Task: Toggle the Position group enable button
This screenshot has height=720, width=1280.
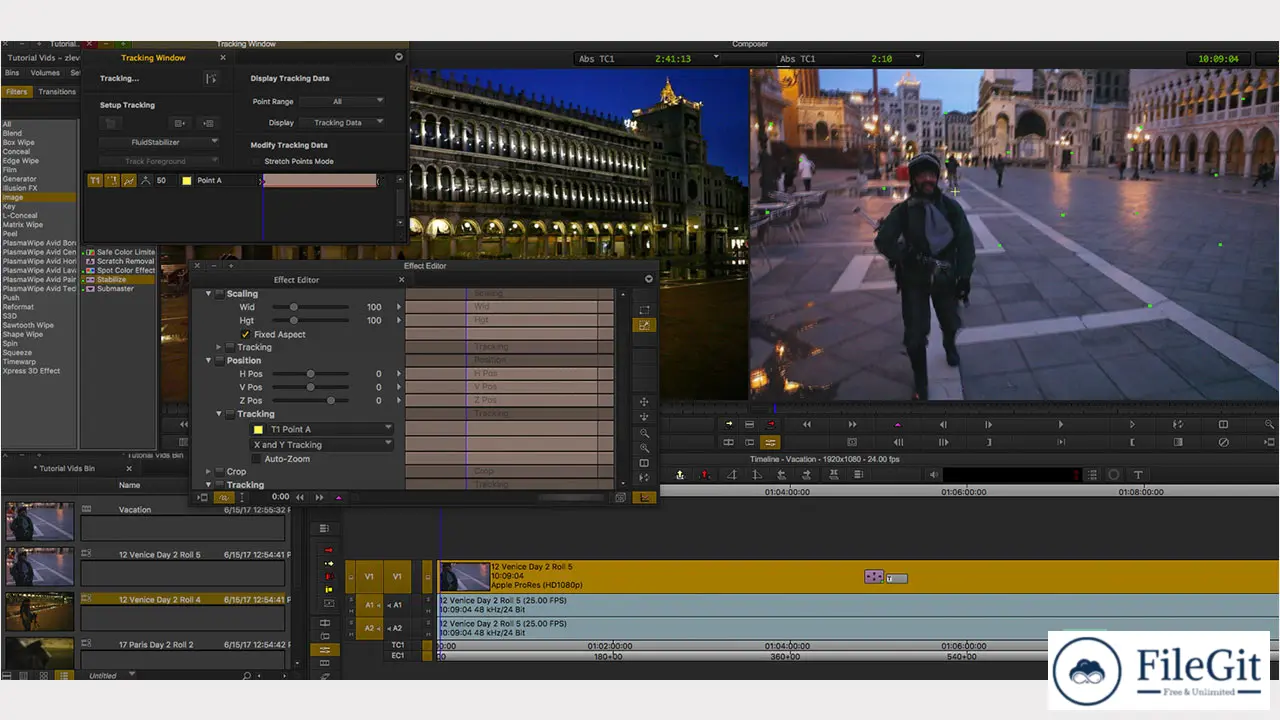Action: [220, 360]
